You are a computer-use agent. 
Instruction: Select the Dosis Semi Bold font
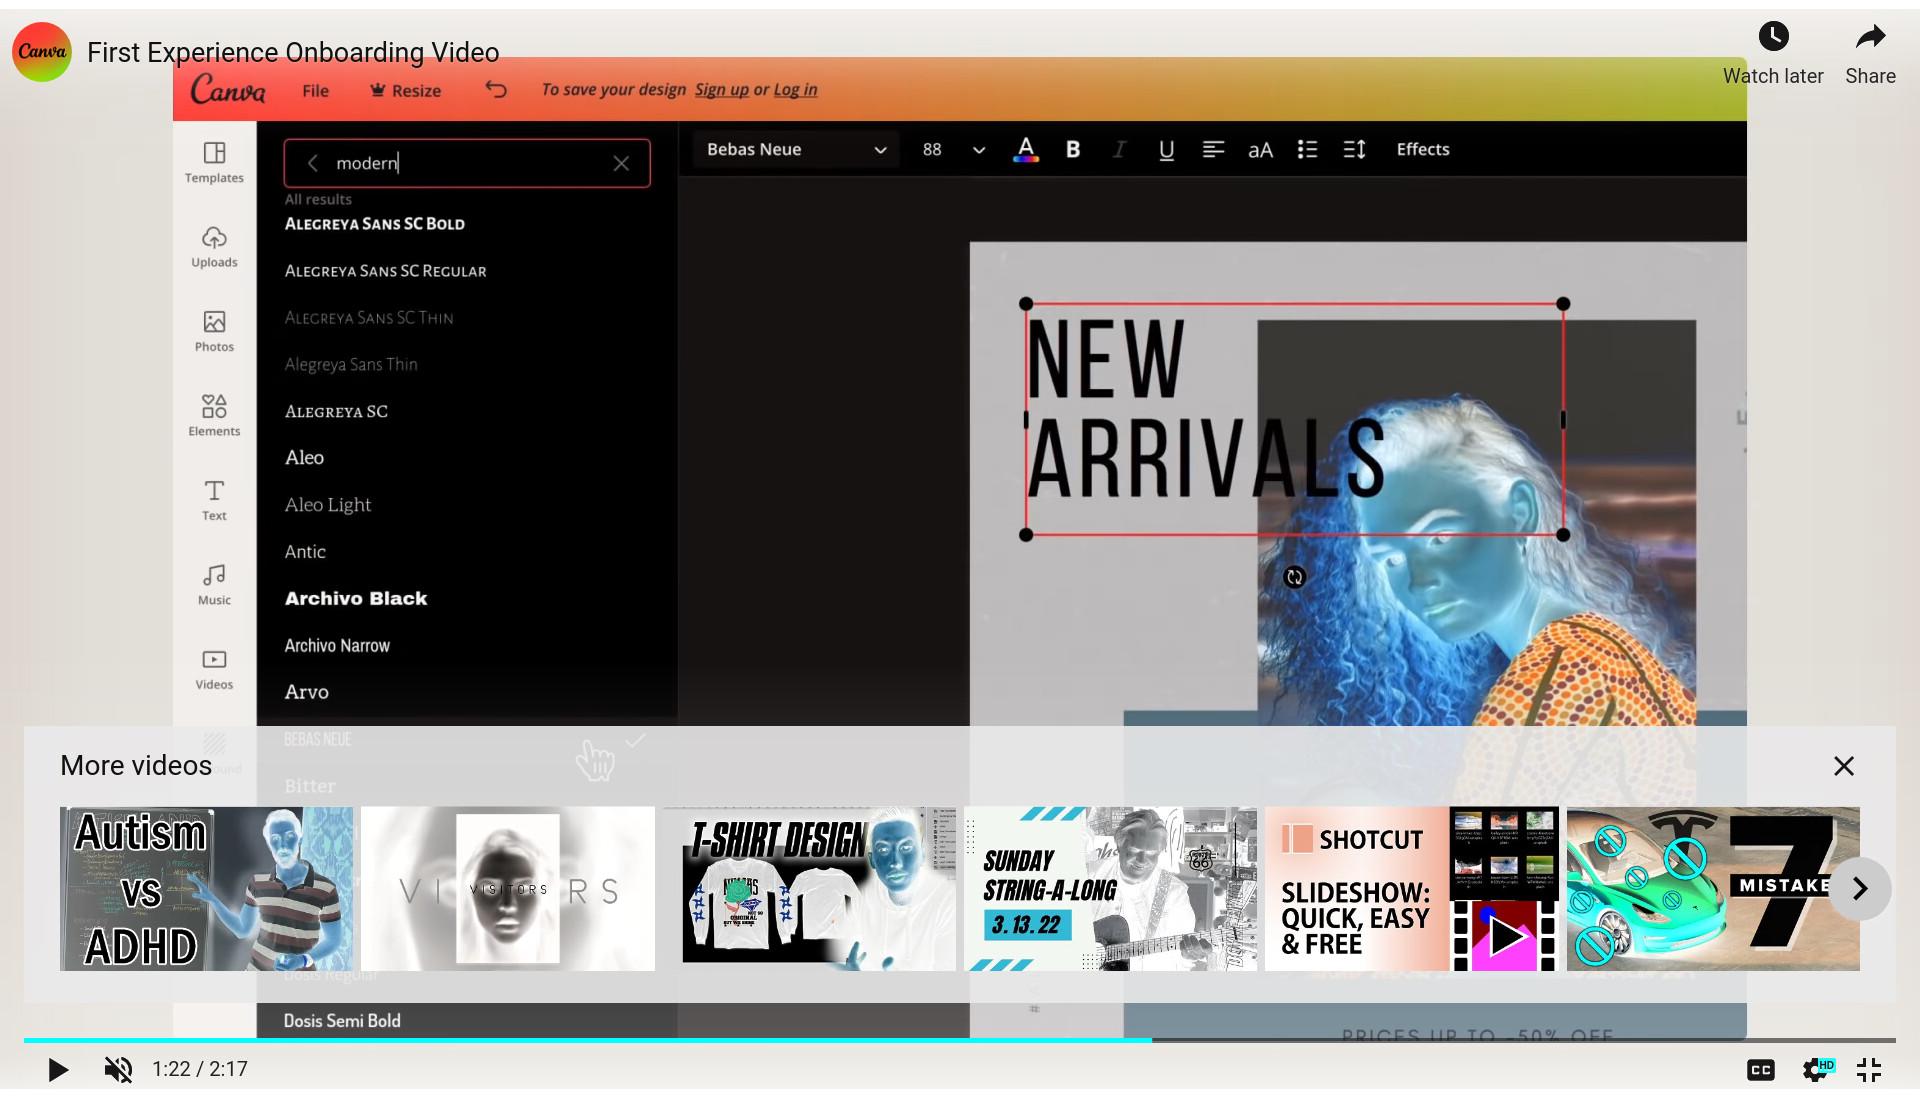pos(342,1020)
